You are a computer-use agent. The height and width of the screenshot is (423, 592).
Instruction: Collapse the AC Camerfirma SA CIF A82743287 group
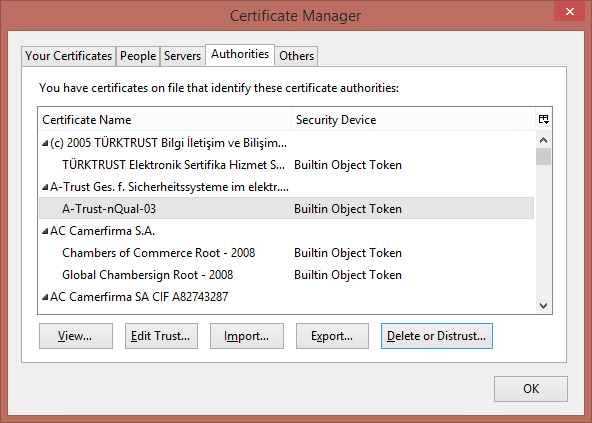tap(45, 297)
